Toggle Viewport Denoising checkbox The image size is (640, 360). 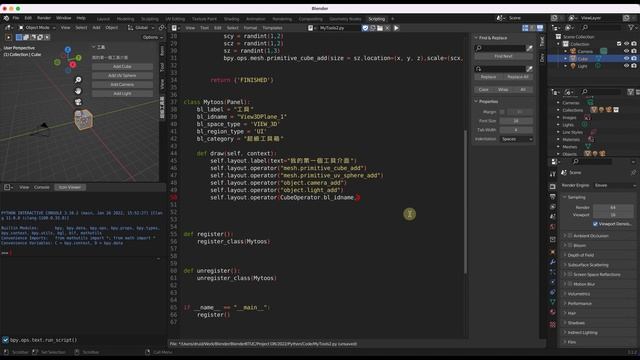coord(596,224)
